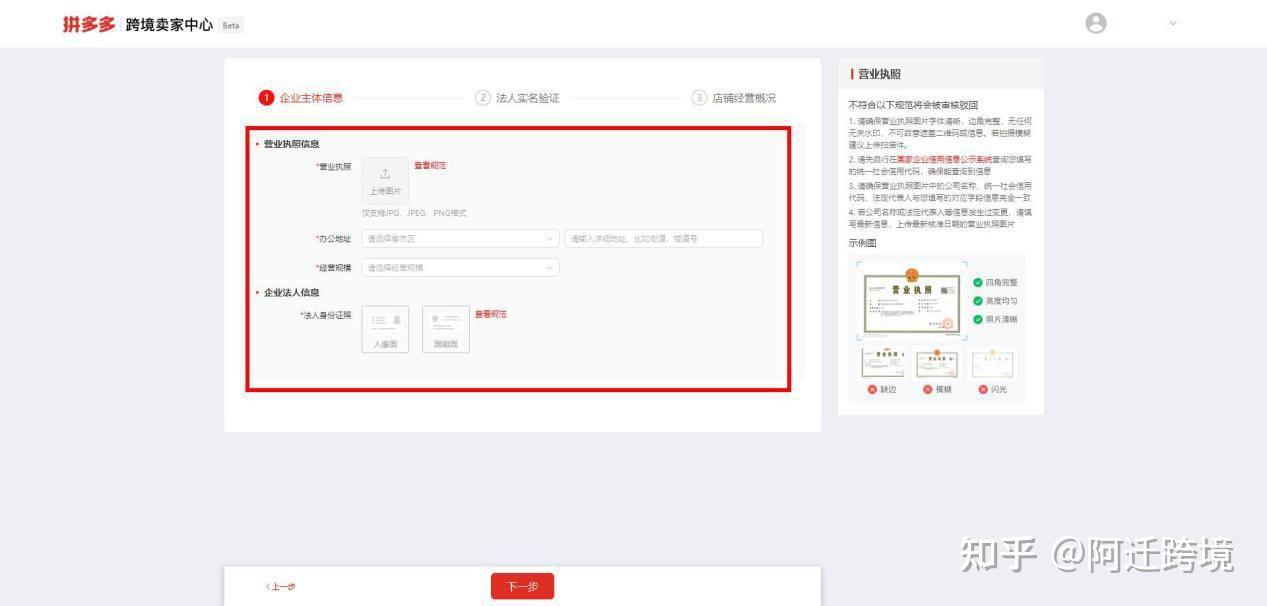Click the 示例图 label in the side panel

(x=862, y=243)
